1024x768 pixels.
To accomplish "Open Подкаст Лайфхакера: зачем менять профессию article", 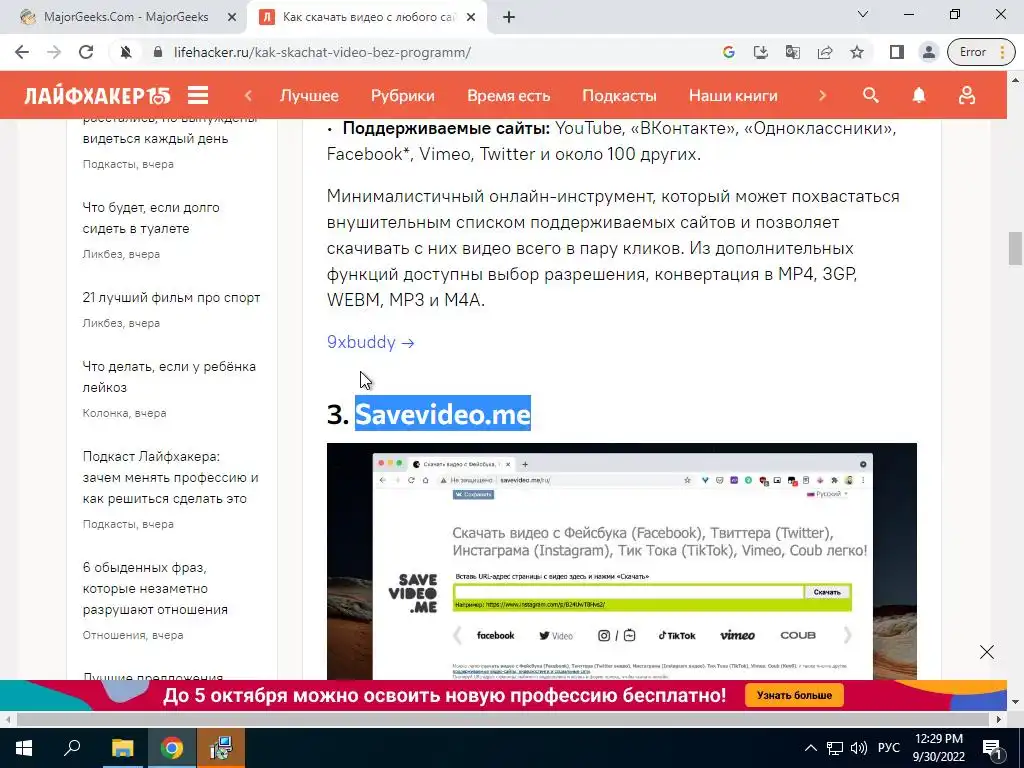I will click(x=170, y=477).
